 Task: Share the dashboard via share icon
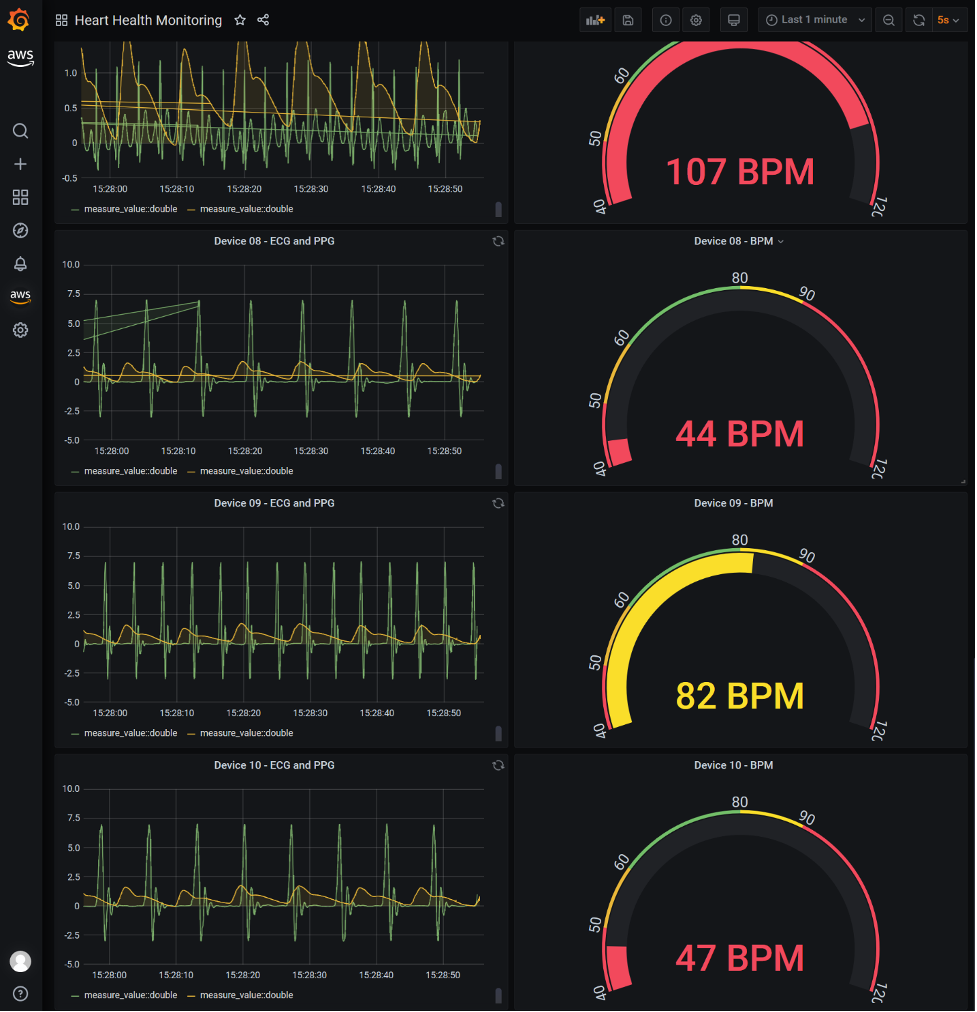263,20
